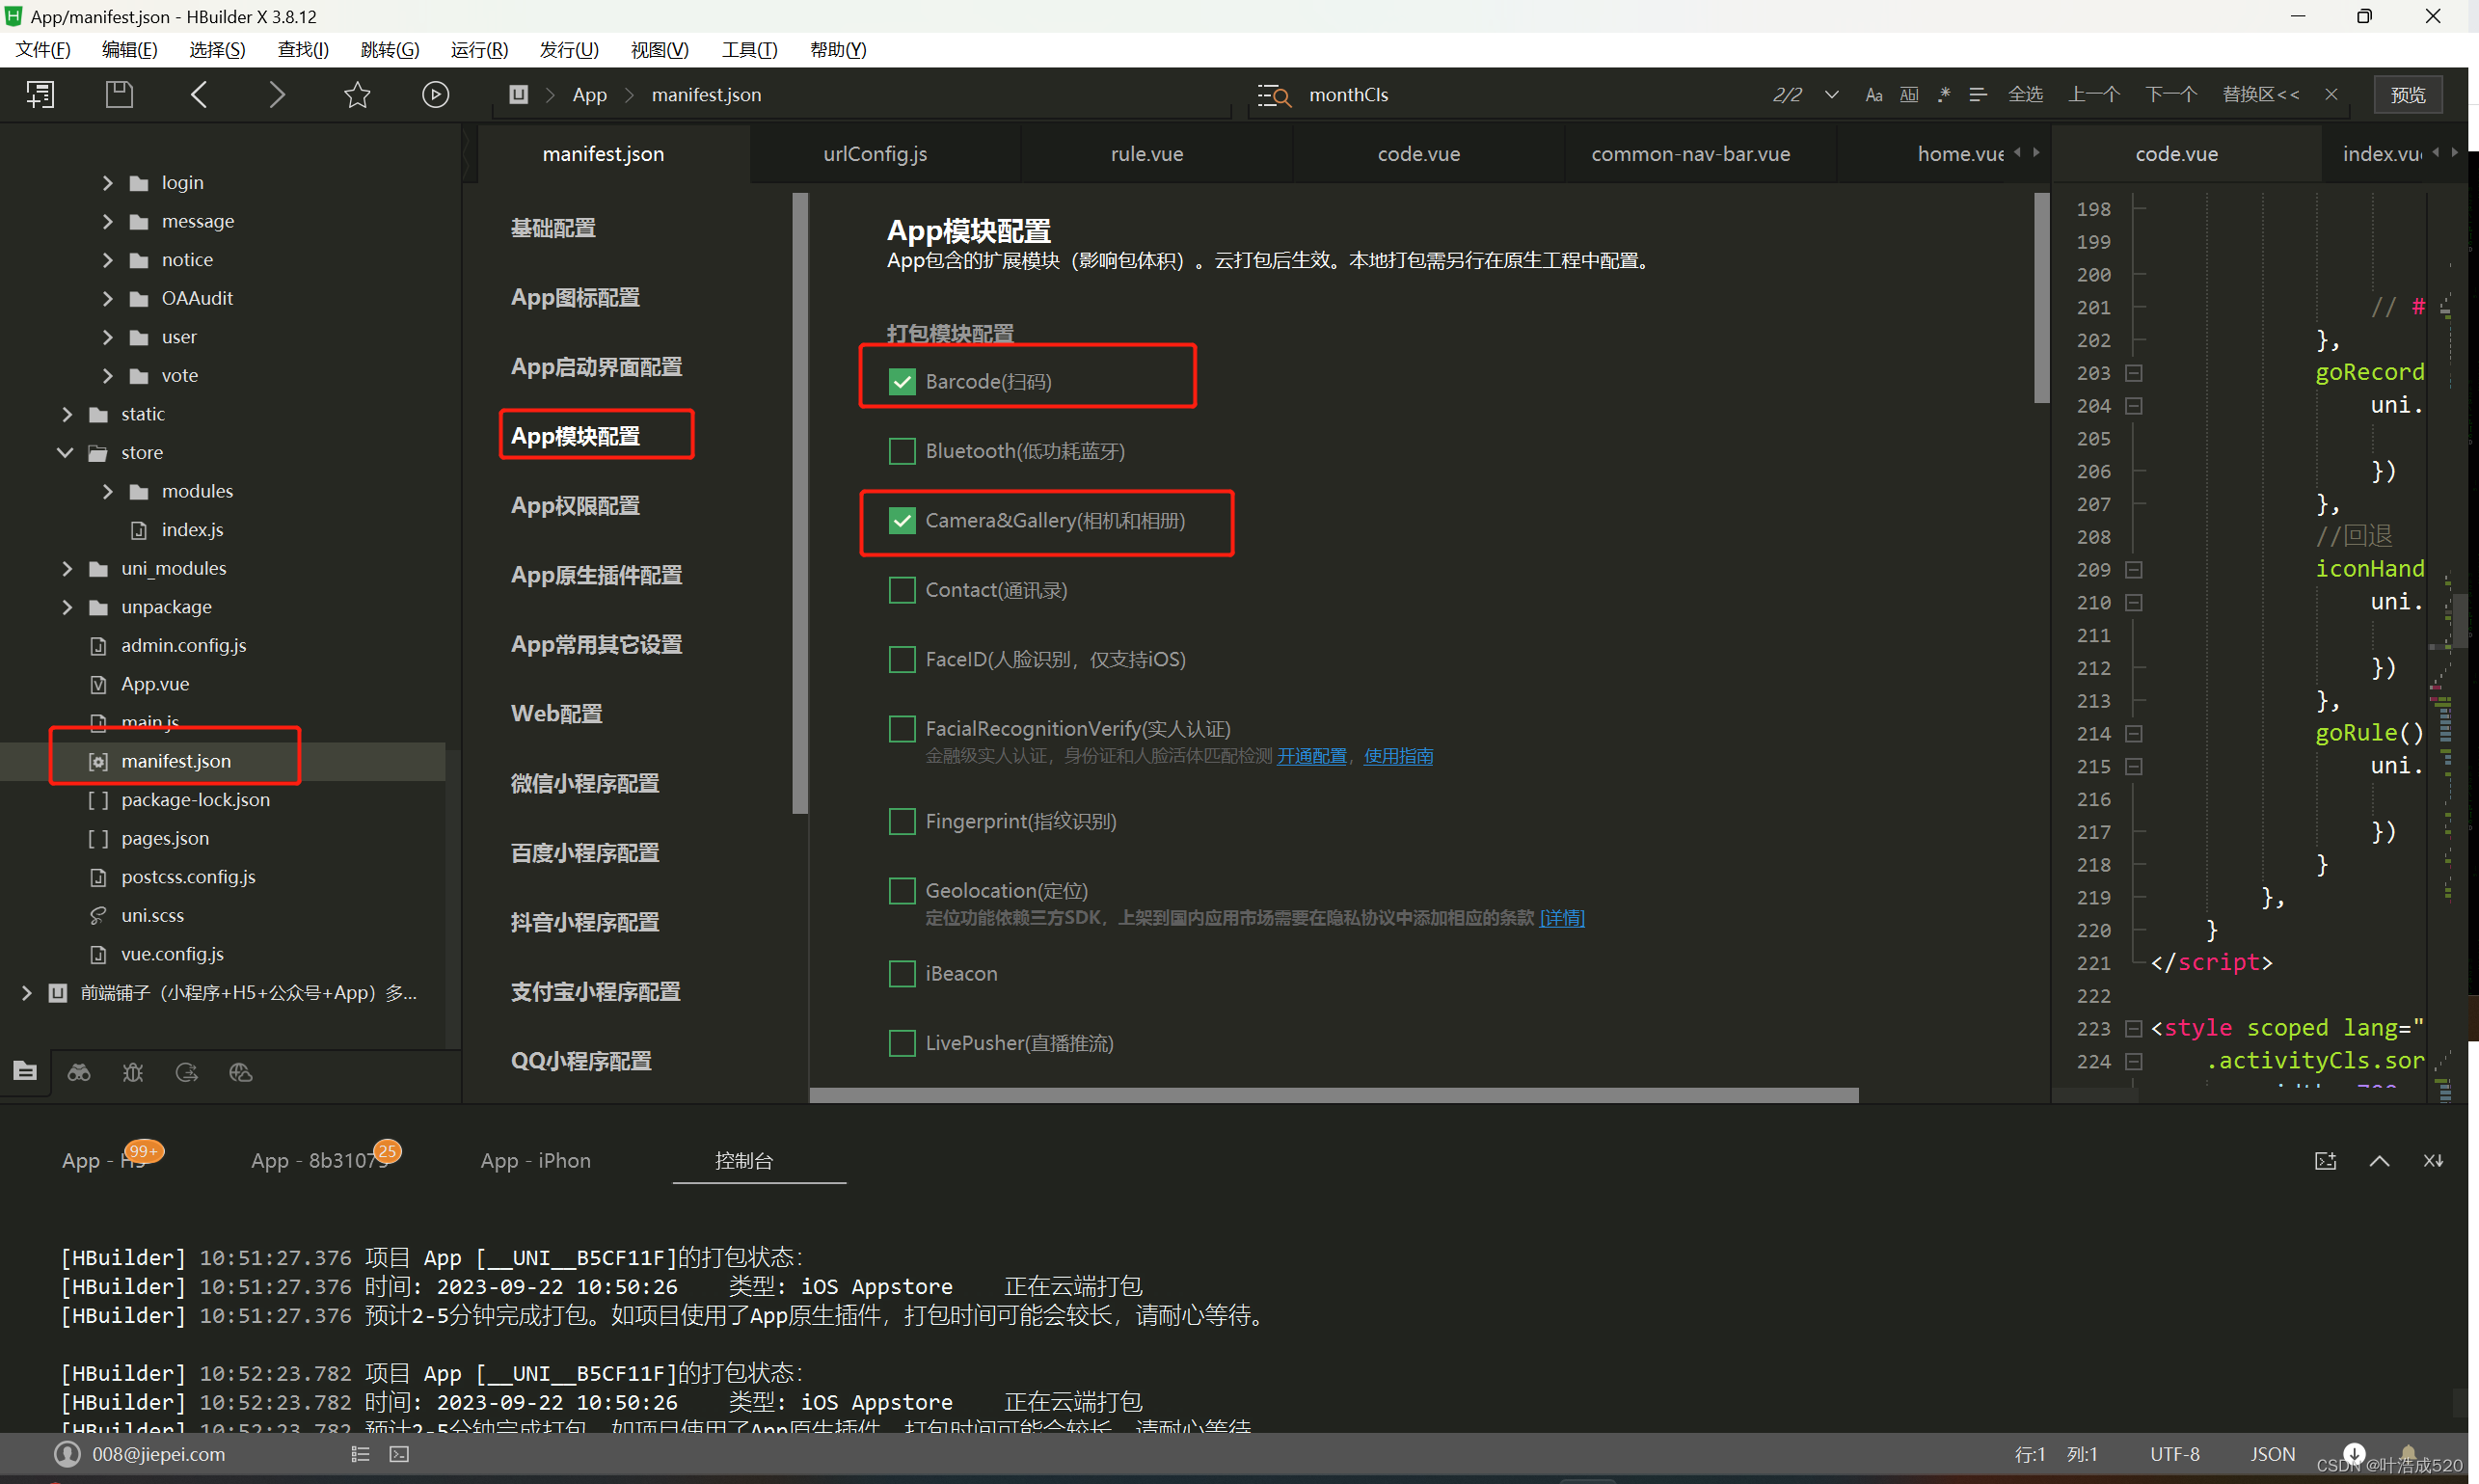The height and width of the screenshot is (1484, 2479).
Task: Toggle regex search option icon
Action: [1944, 95]
